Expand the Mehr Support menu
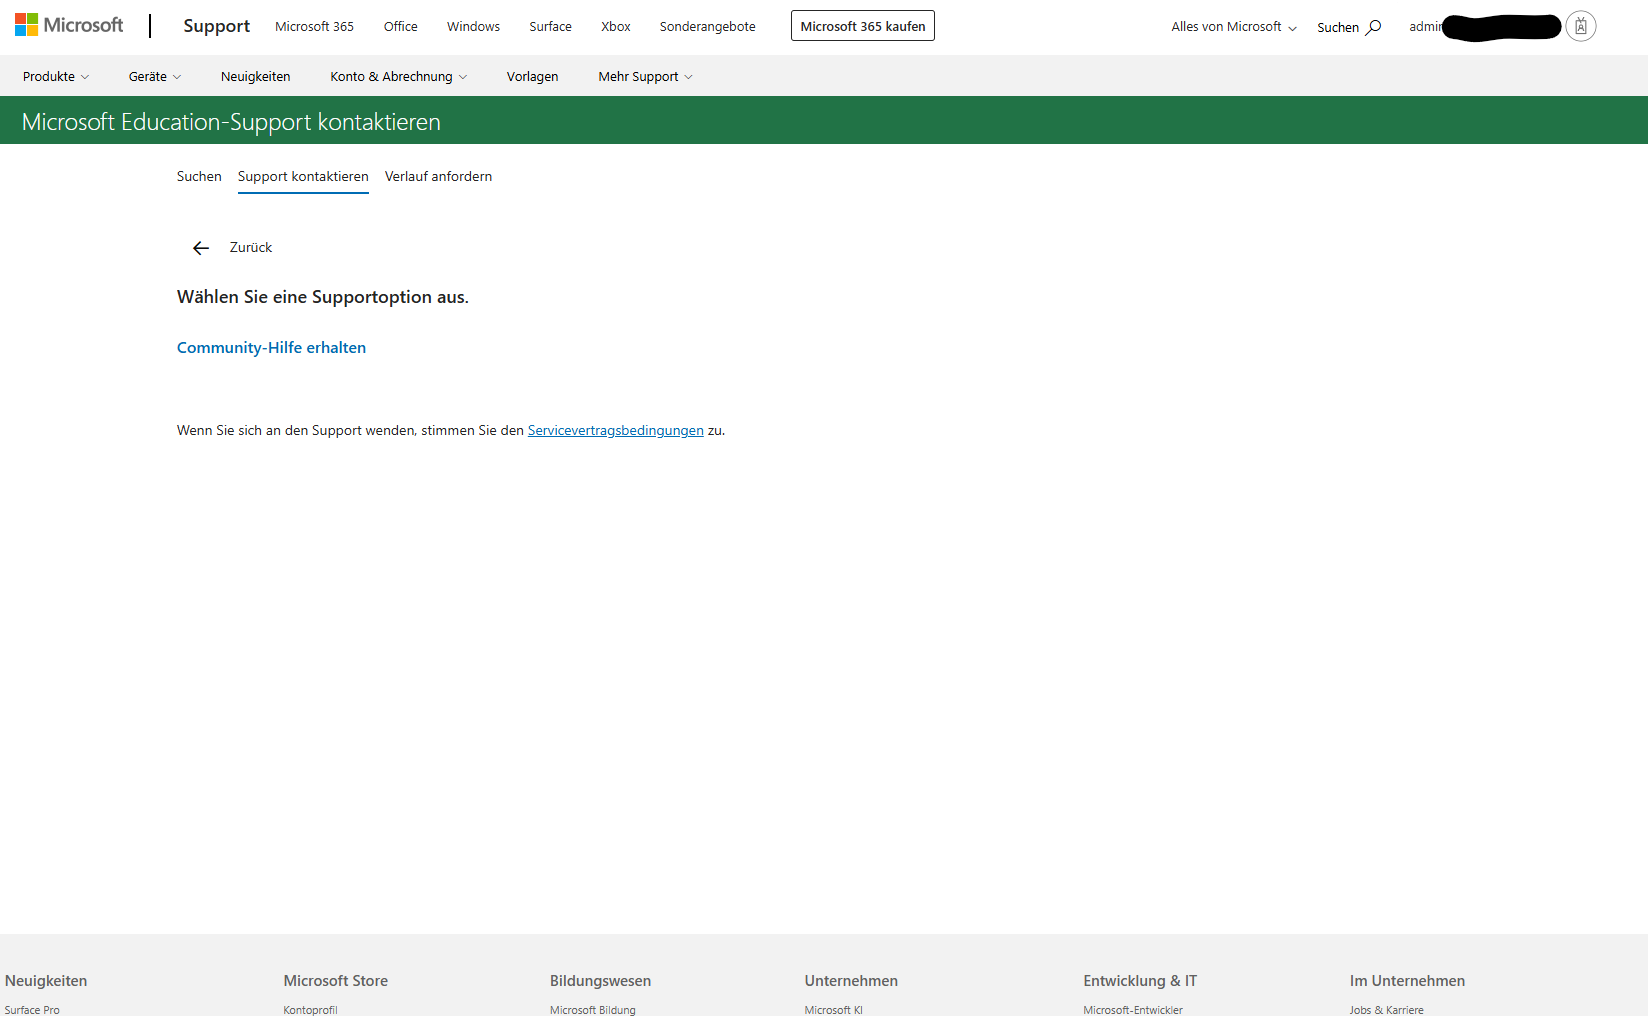This screenshot has width=1648, height=1016. click(x=645, y=76)
